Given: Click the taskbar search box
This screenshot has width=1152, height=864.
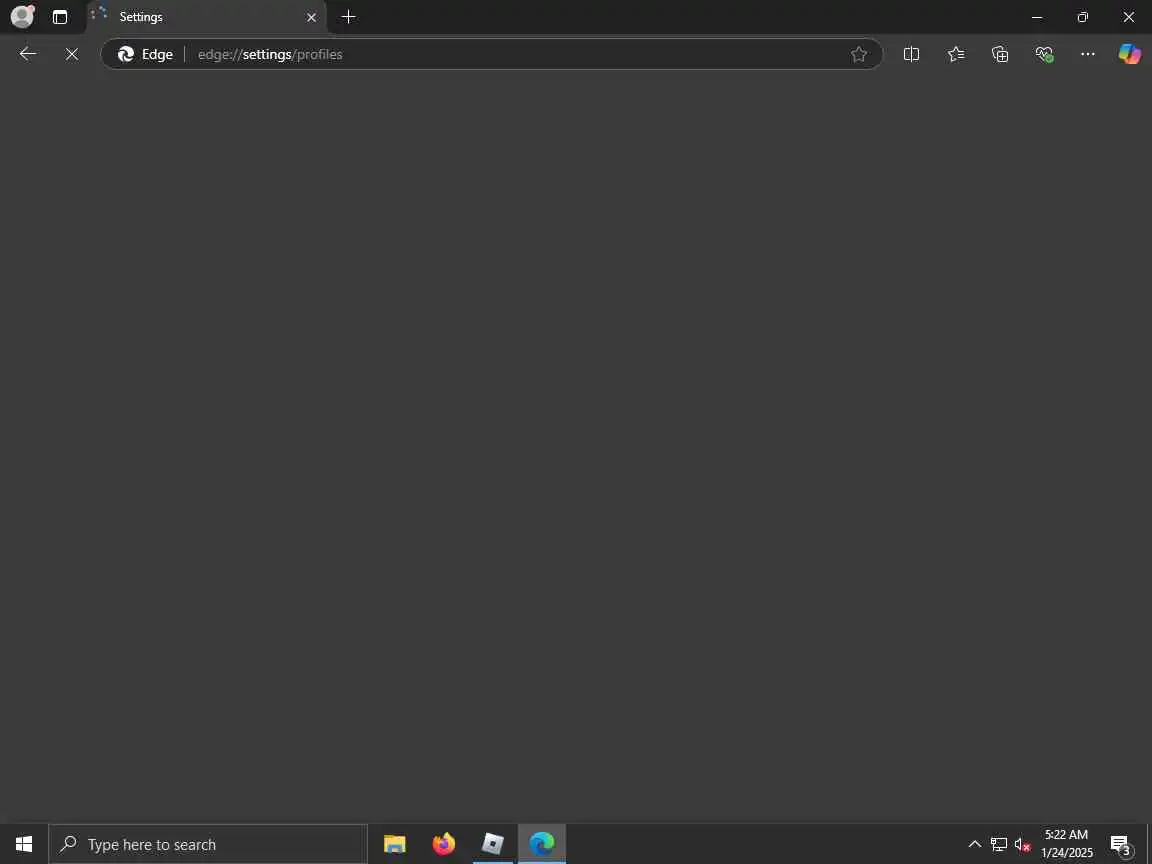Looking at the screenshot, I should click(208, 844).
